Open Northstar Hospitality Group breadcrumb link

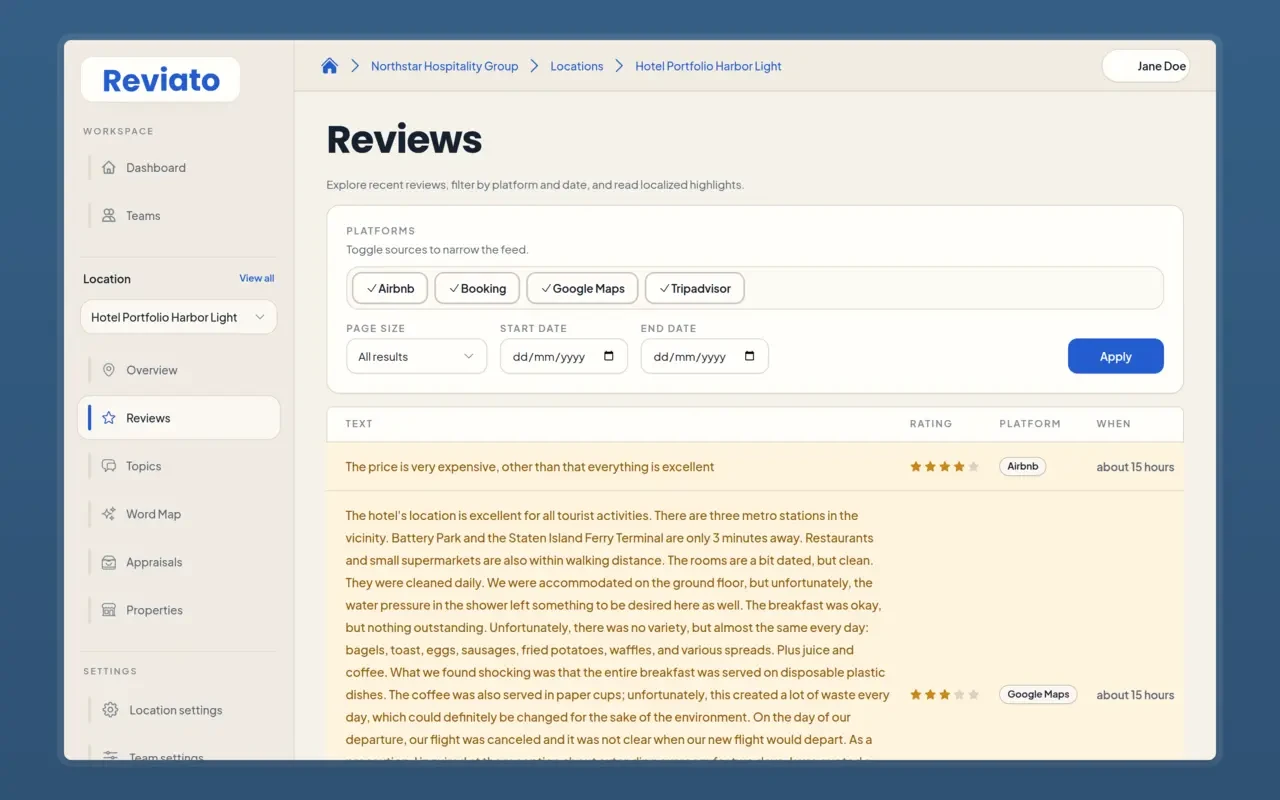pos(445,66)
